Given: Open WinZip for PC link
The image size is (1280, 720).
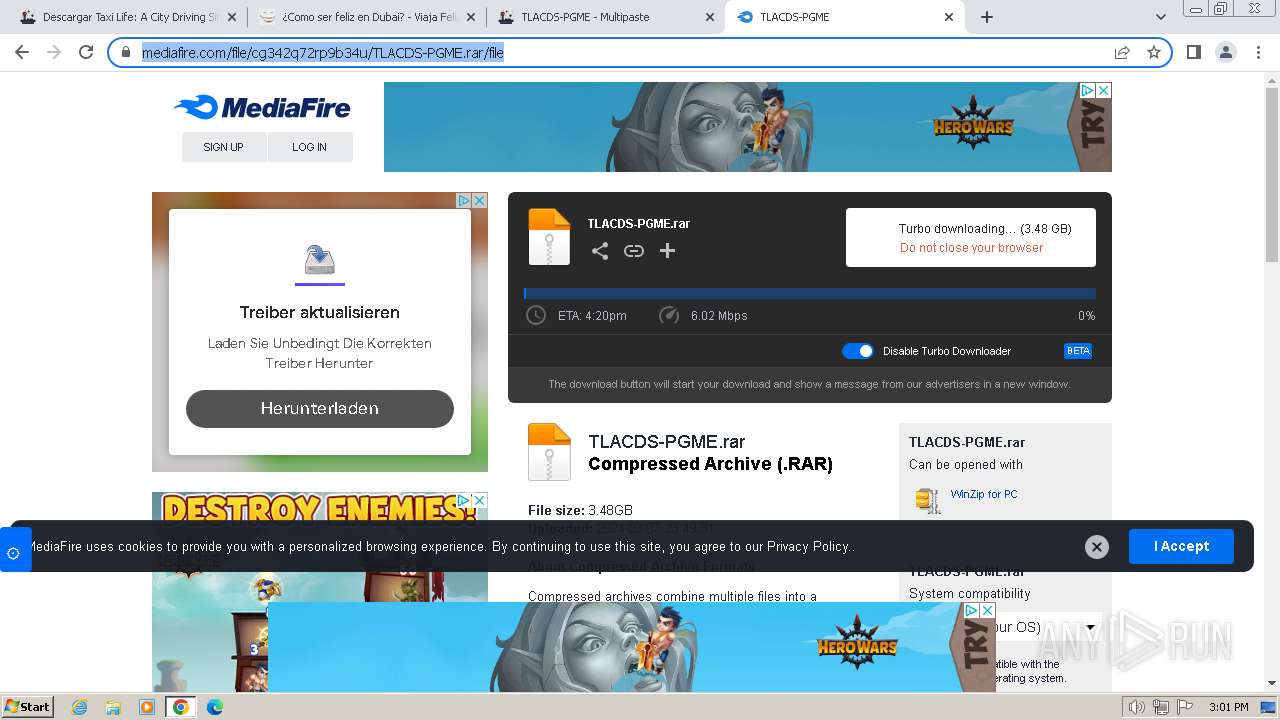Looking at the screenshot, I should tap(984, 494).
